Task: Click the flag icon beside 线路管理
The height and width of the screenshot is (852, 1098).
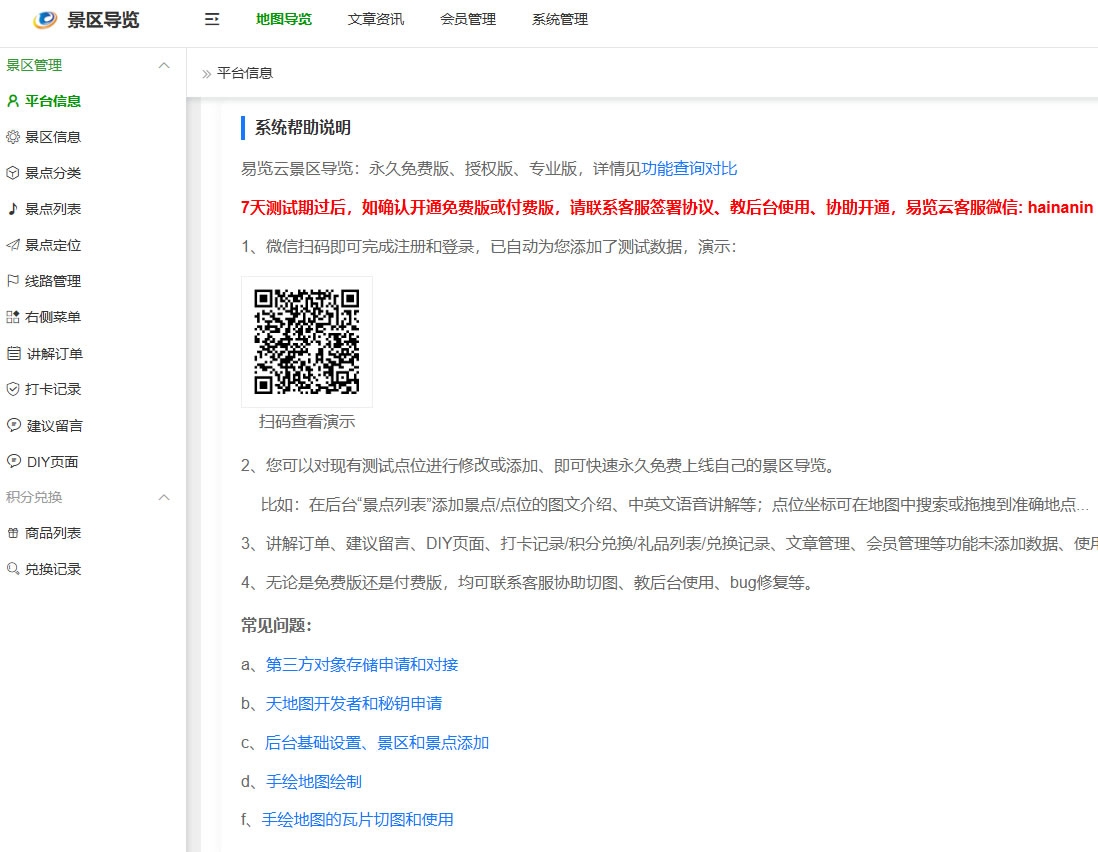Action: (x=13, y=281)
